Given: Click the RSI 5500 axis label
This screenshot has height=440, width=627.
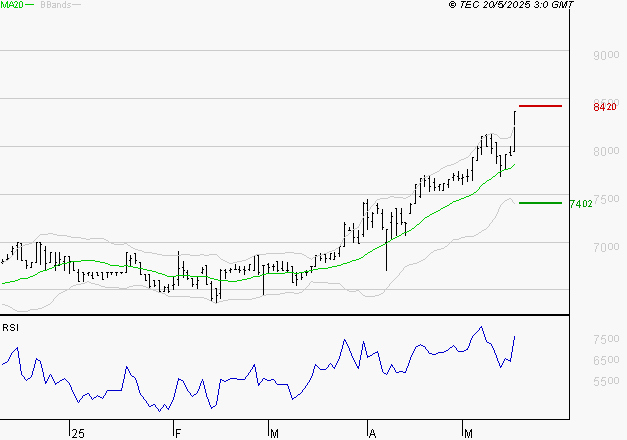Looking at the screenshot, I should 606,381.
